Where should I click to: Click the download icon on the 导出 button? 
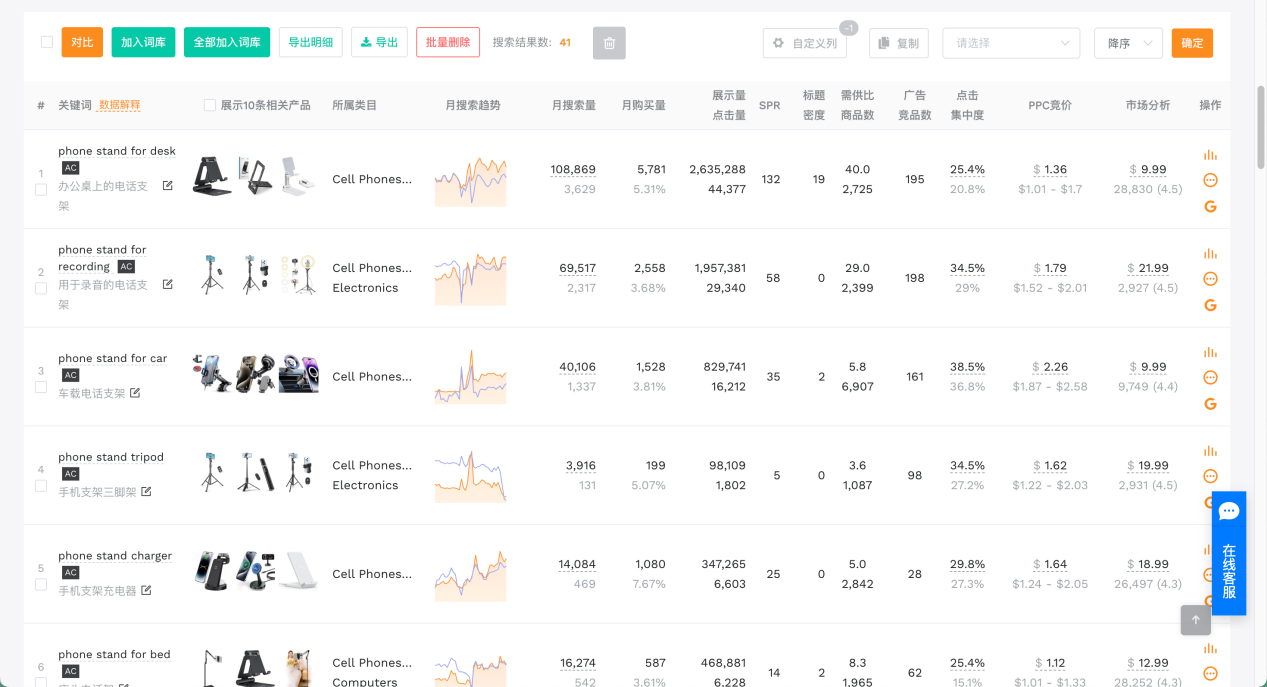tap(365, 42)
